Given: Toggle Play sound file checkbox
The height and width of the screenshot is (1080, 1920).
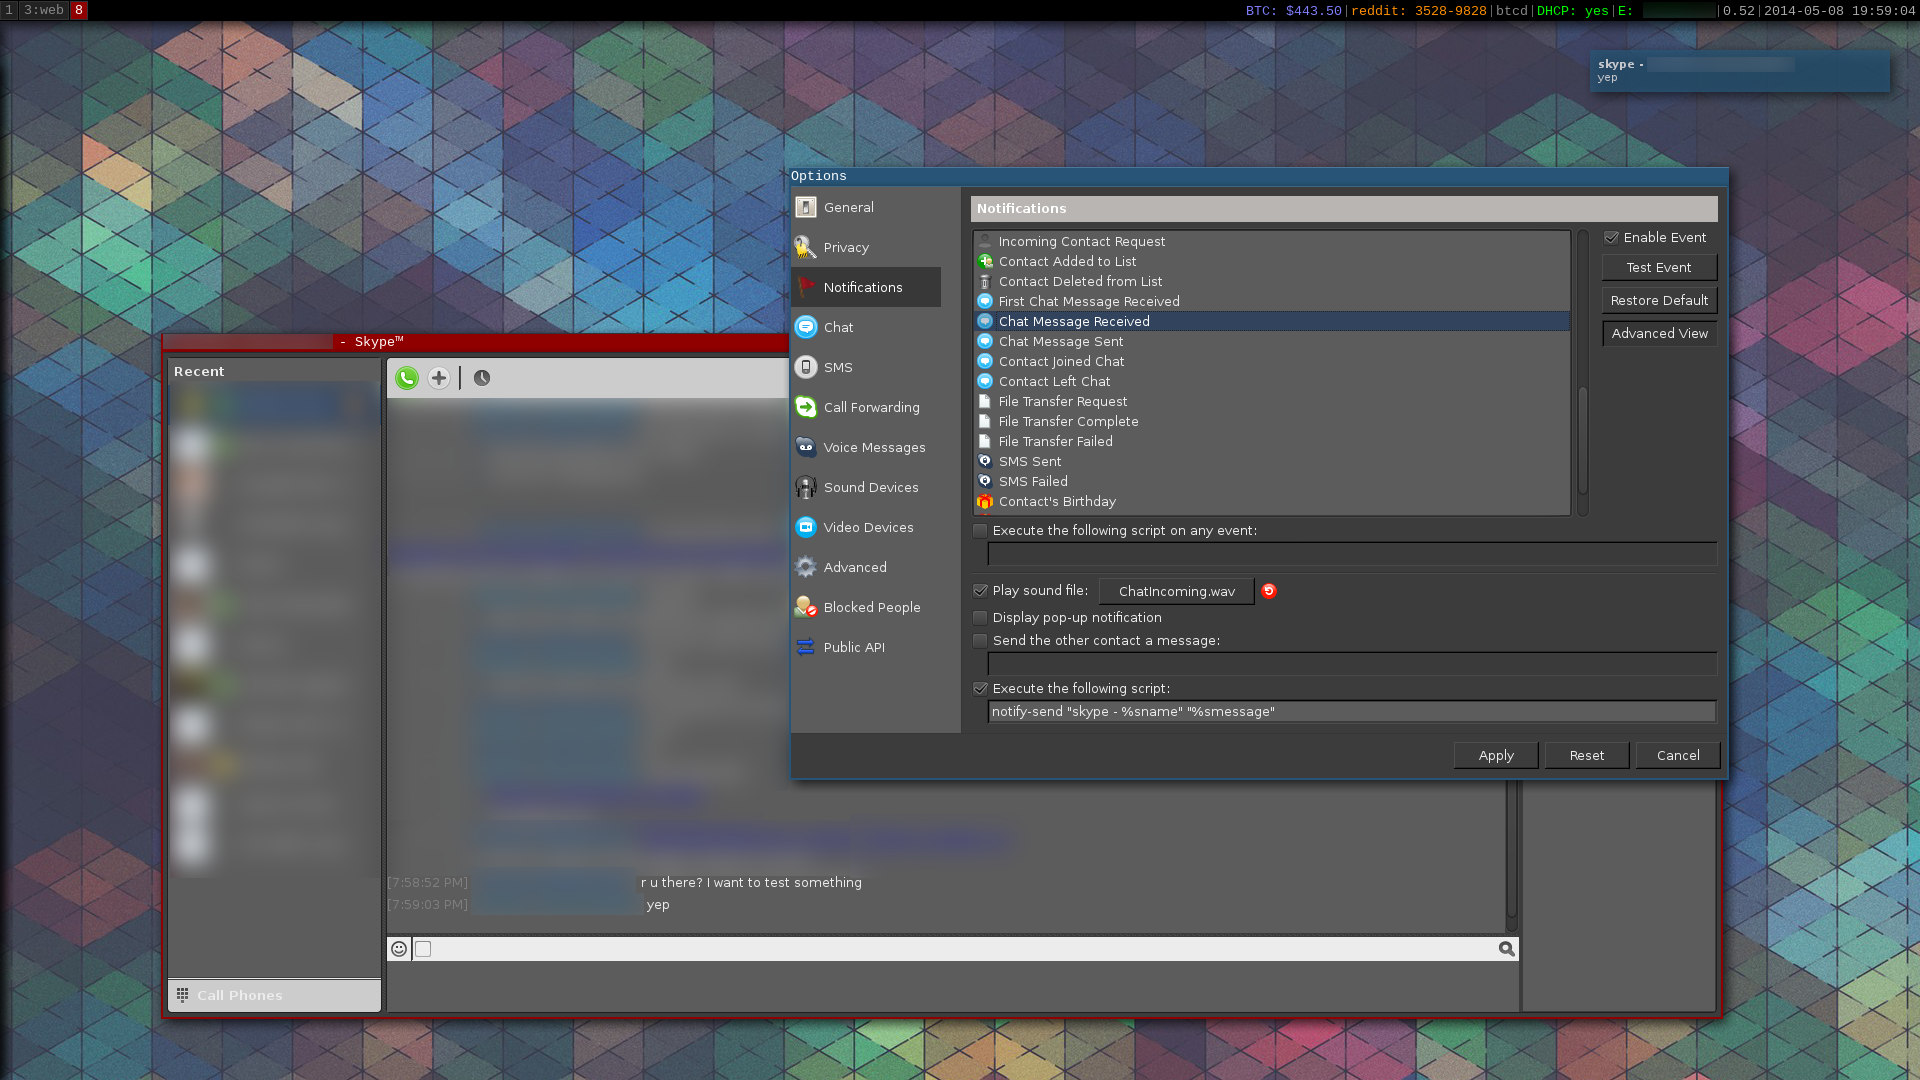Looking at the screenshot, I should 980,591.
